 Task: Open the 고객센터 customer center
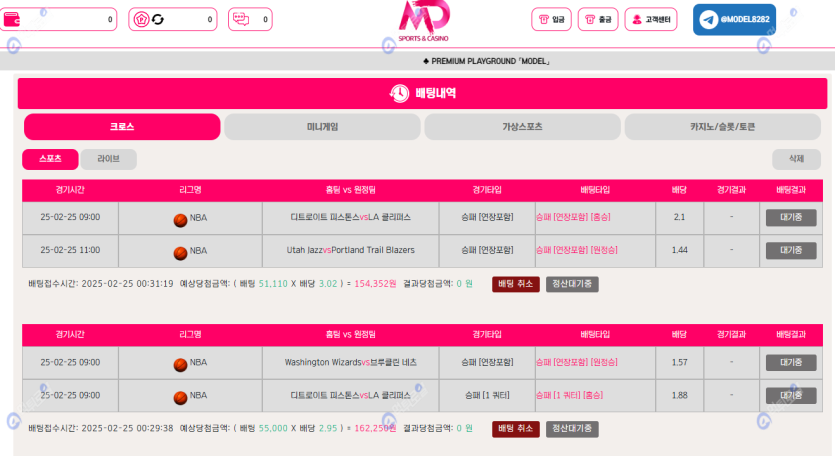pyautogui.click(x=650, y=19)
